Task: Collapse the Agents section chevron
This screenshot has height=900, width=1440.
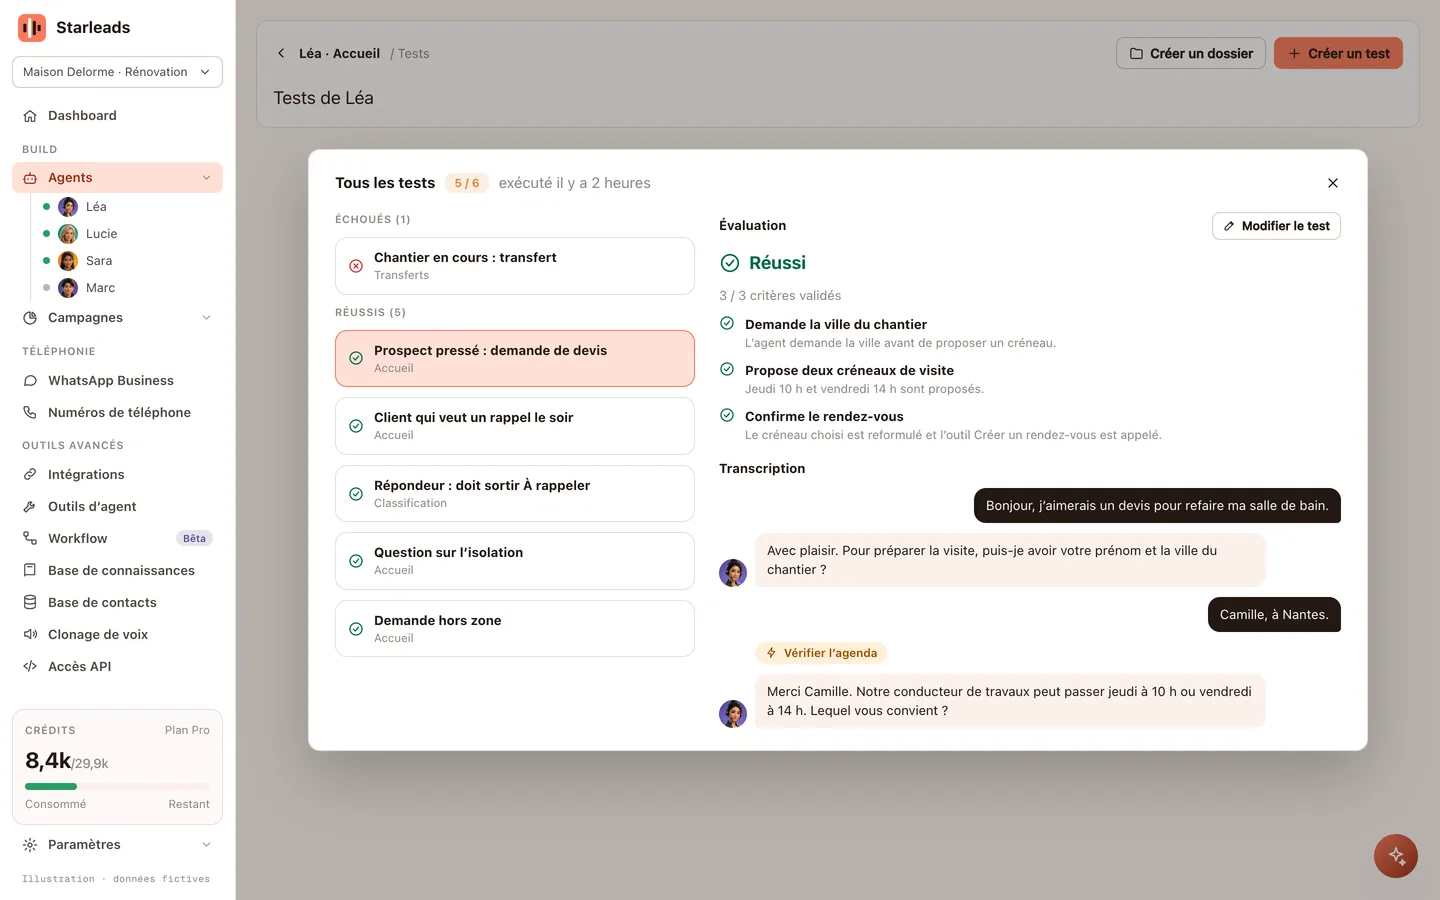Action: [x=207, y=178]
